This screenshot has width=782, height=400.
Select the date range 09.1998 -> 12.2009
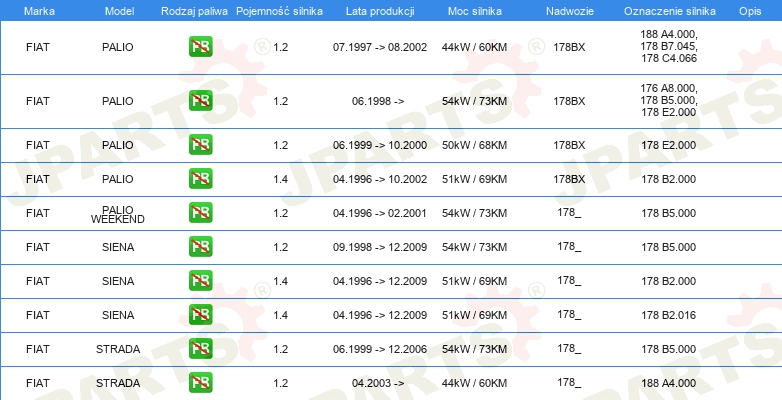click(380, 247)
